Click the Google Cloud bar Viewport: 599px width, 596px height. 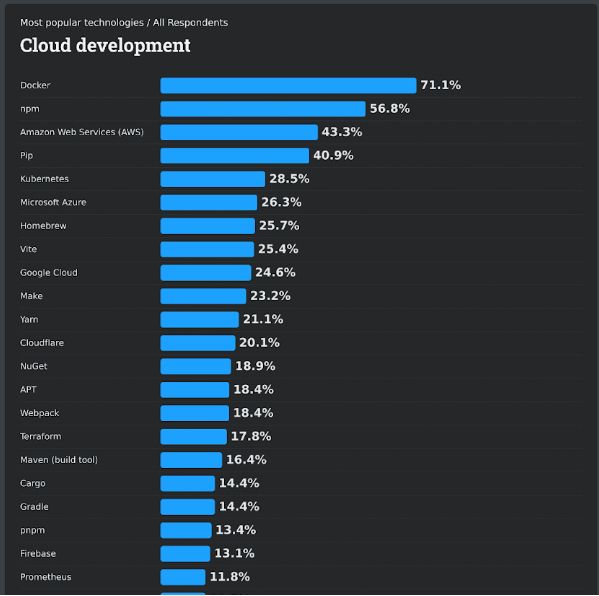(206, 273)
